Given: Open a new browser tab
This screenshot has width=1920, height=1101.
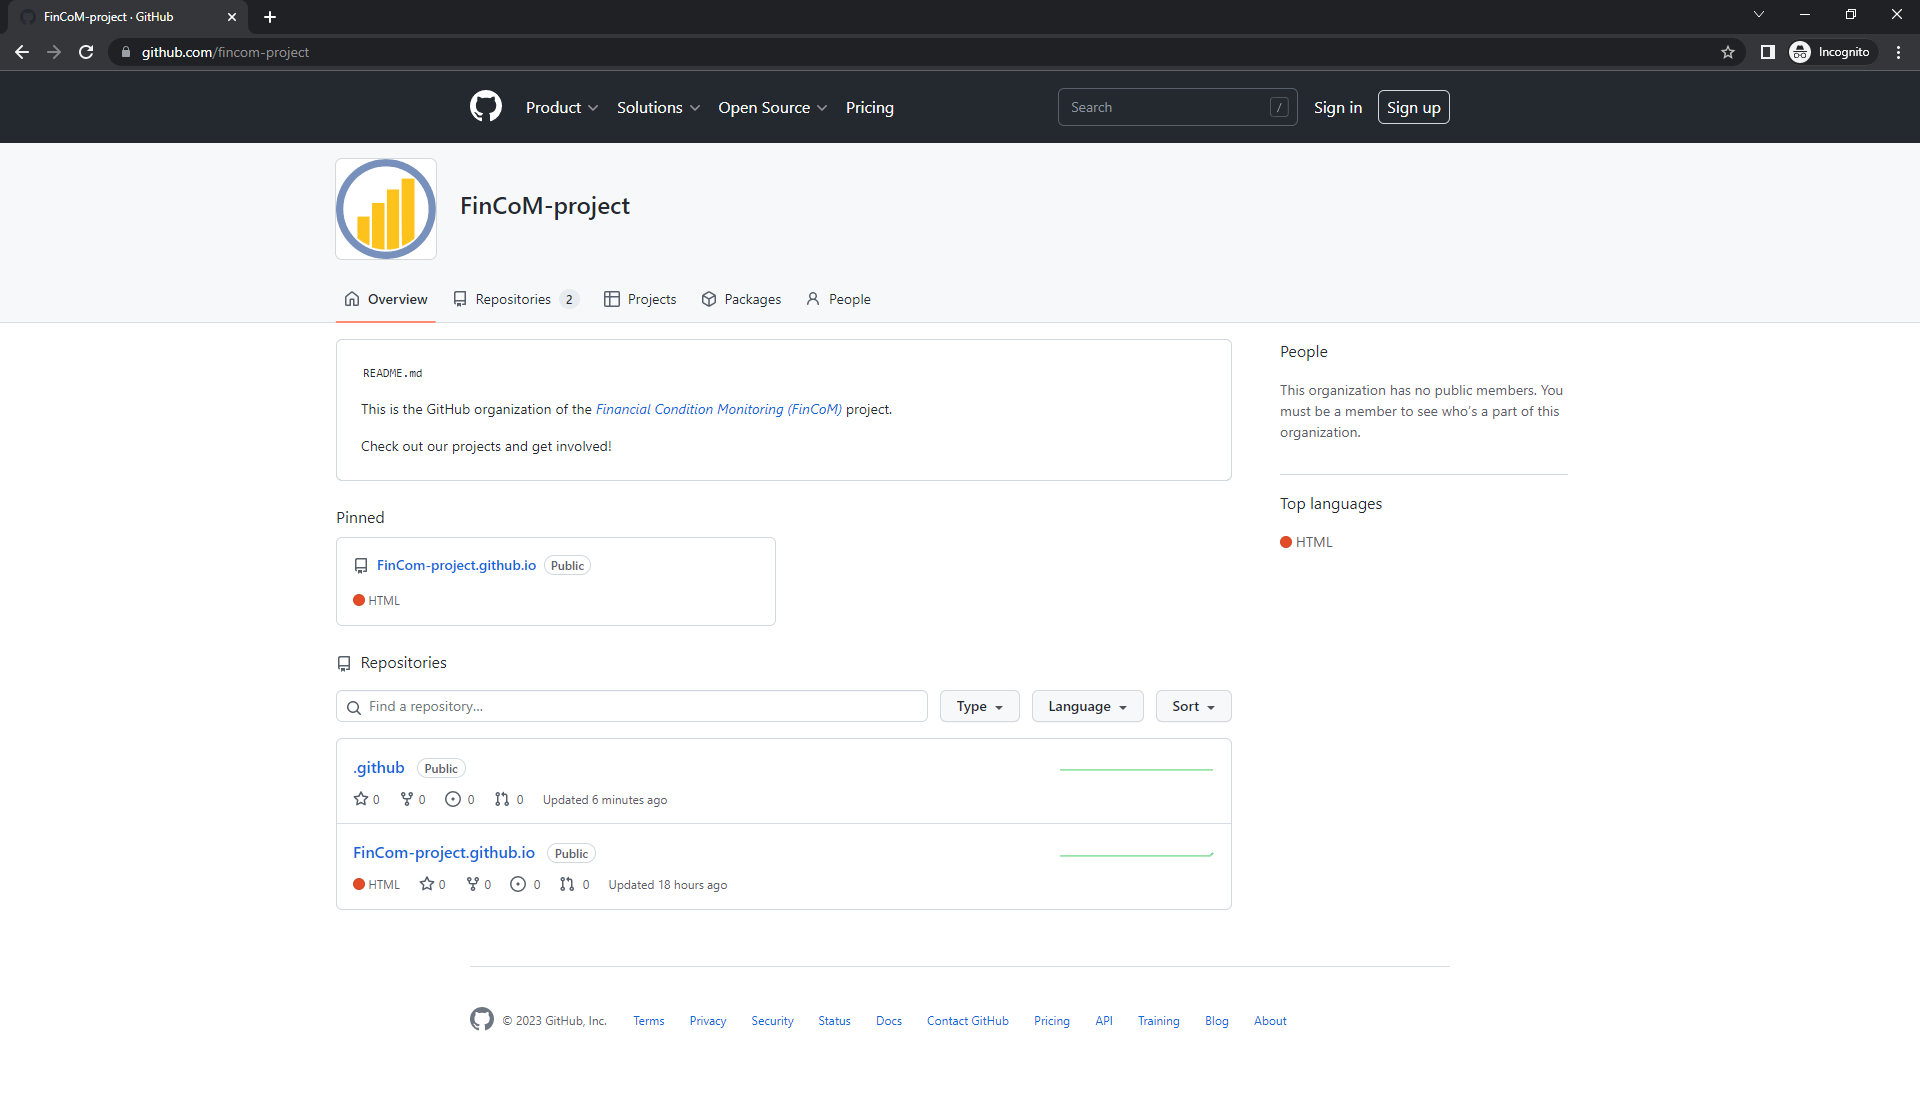Looking at the screenshot, I should coord(270,17).
